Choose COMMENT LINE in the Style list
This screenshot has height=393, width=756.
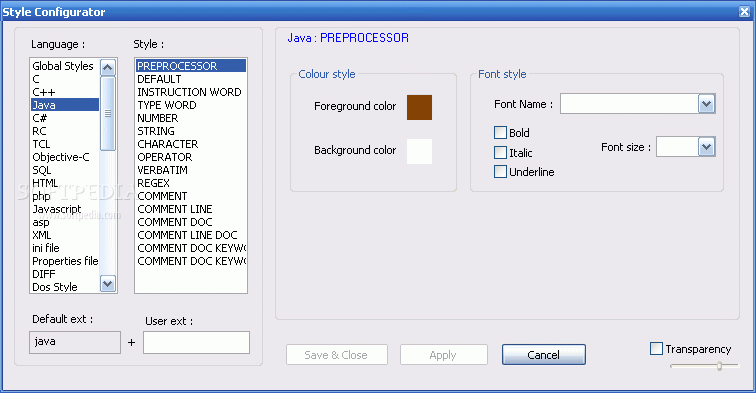pyautogui.click(x=175, y=209)
